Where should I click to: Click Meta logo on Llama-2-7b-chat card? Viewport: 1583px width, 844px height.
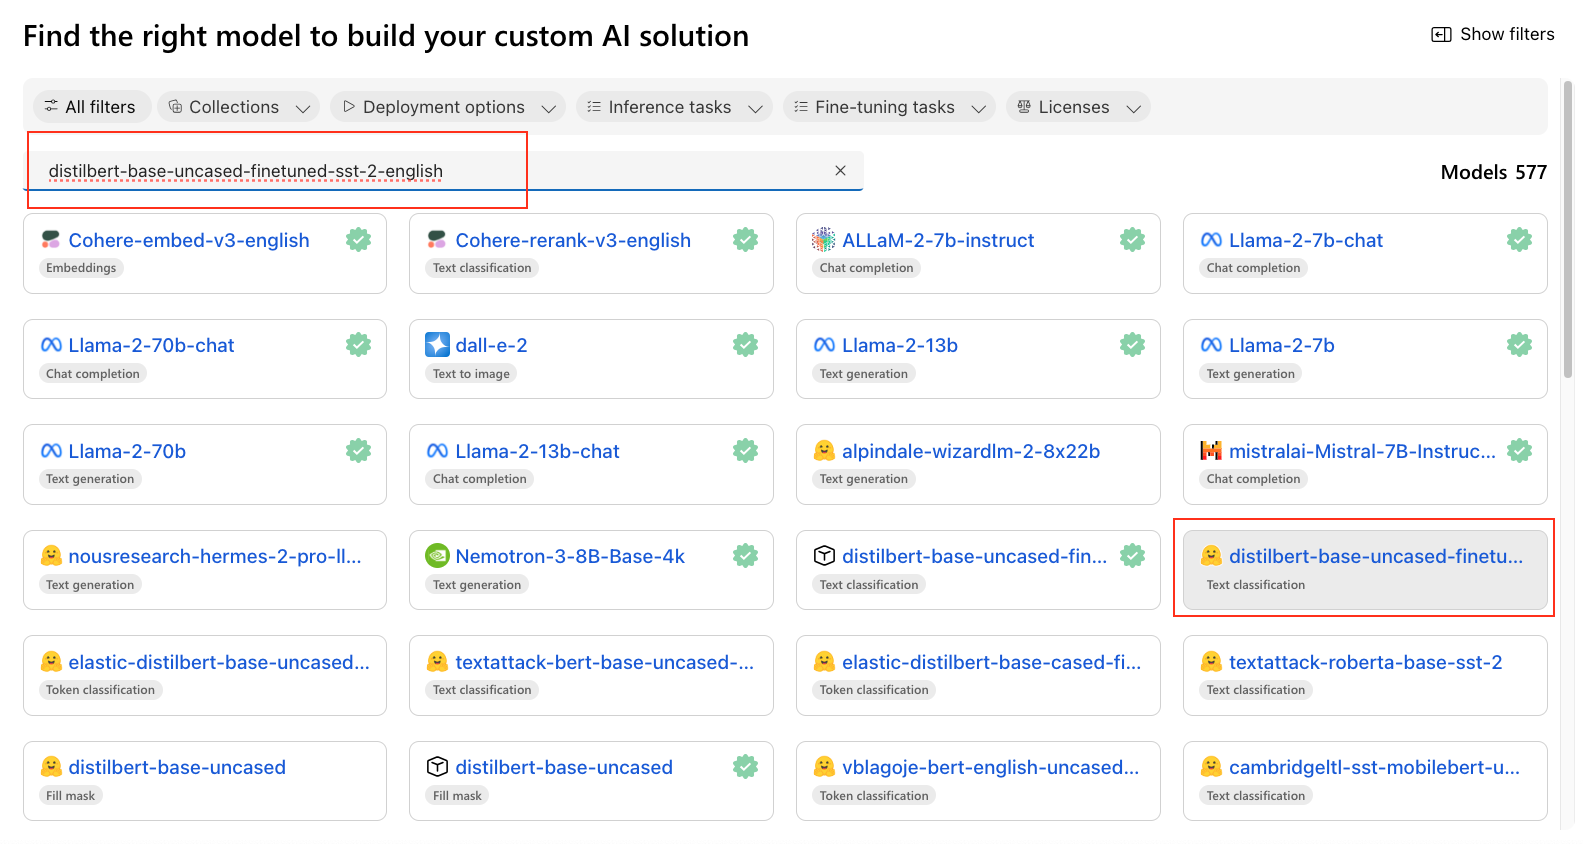pos(1211,240)
